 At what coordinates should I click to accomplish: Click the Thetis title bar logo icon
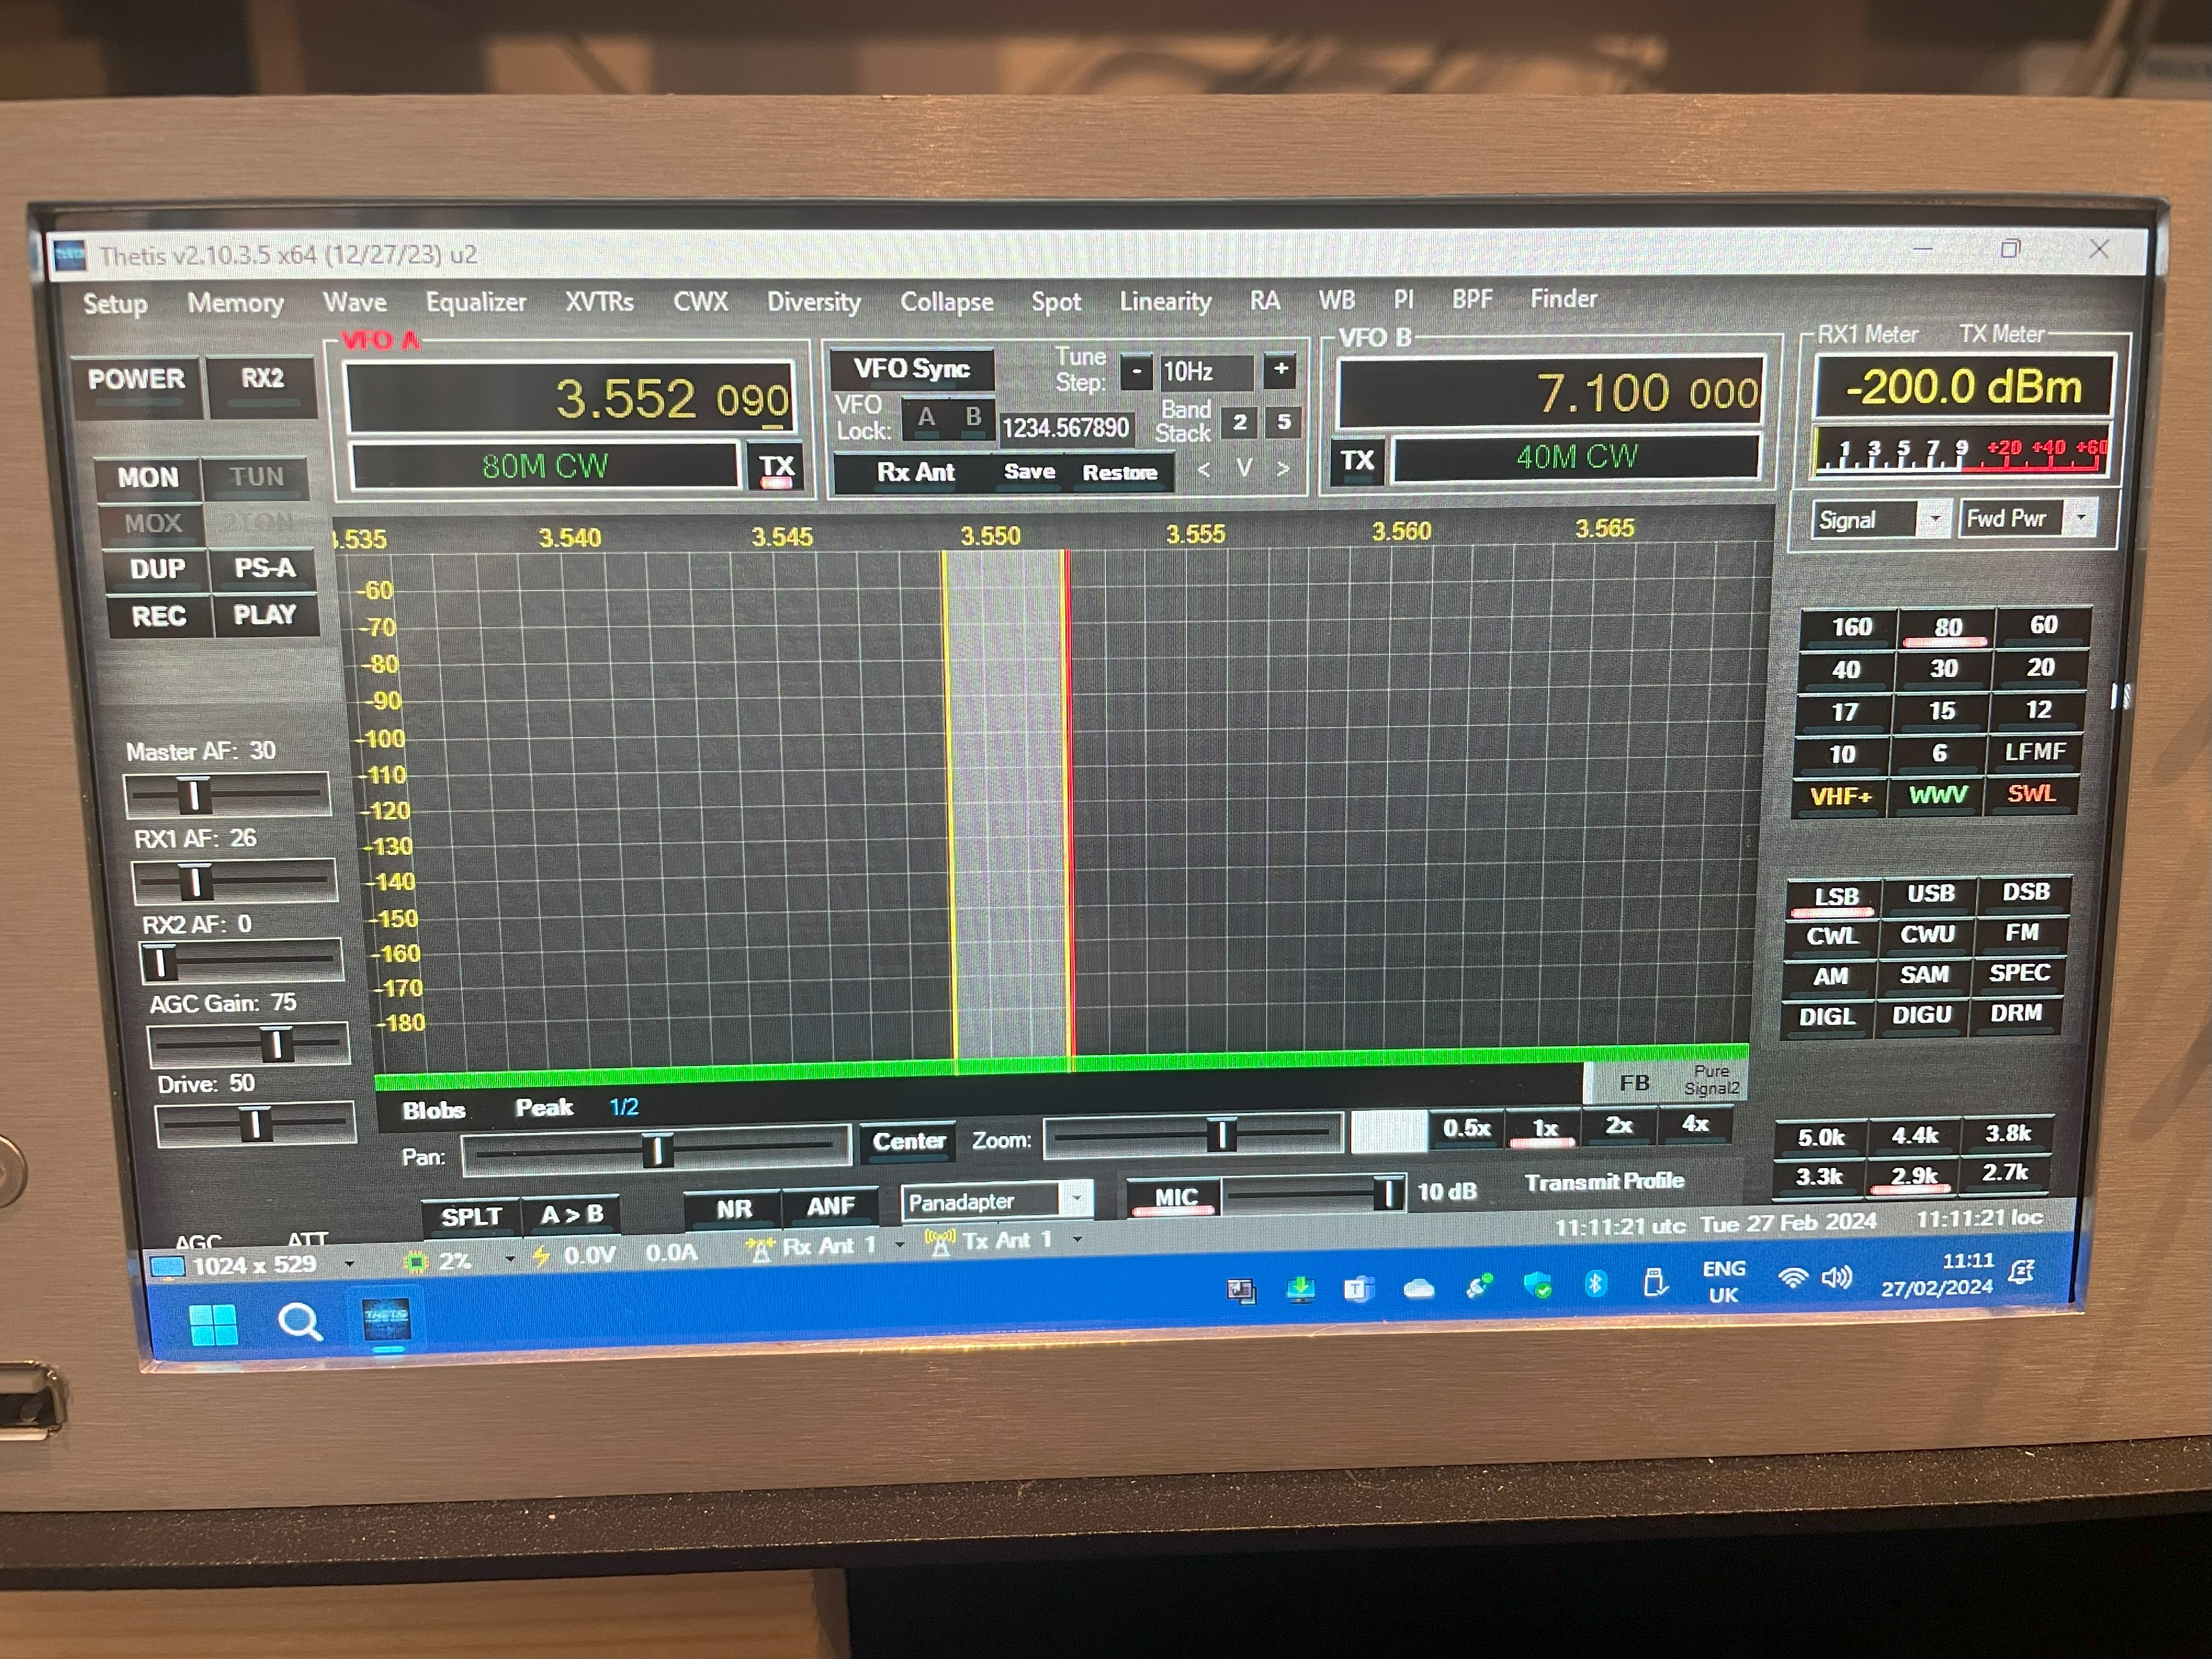pos(70,256)
